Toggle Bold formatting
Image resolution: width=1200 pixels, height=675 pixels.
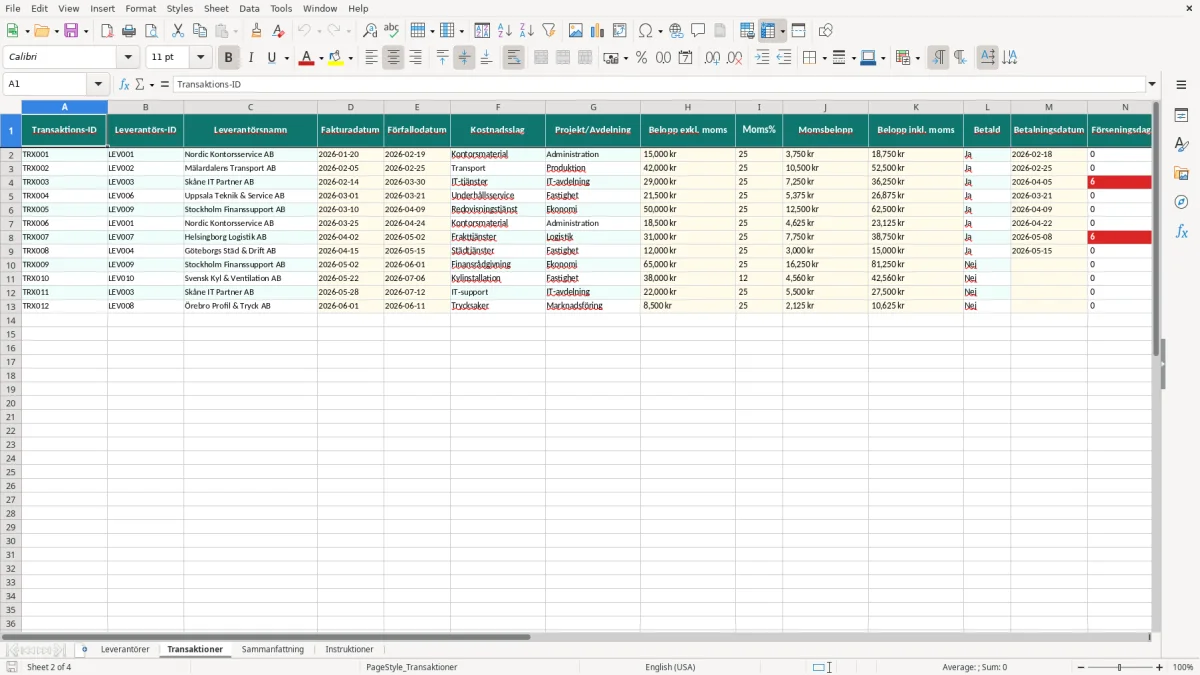[x=228, y=58]
